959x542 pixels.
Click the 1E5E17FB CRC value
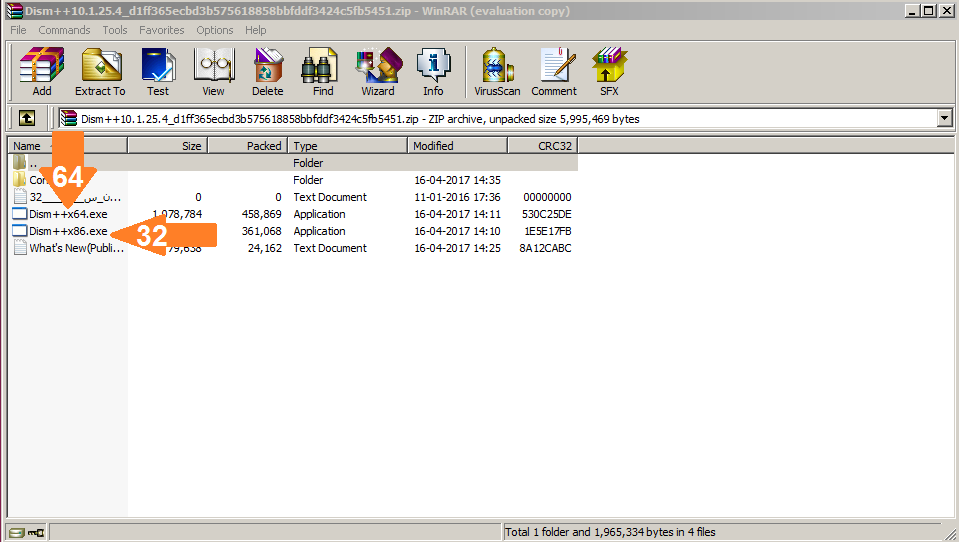(x=548, y=231)
